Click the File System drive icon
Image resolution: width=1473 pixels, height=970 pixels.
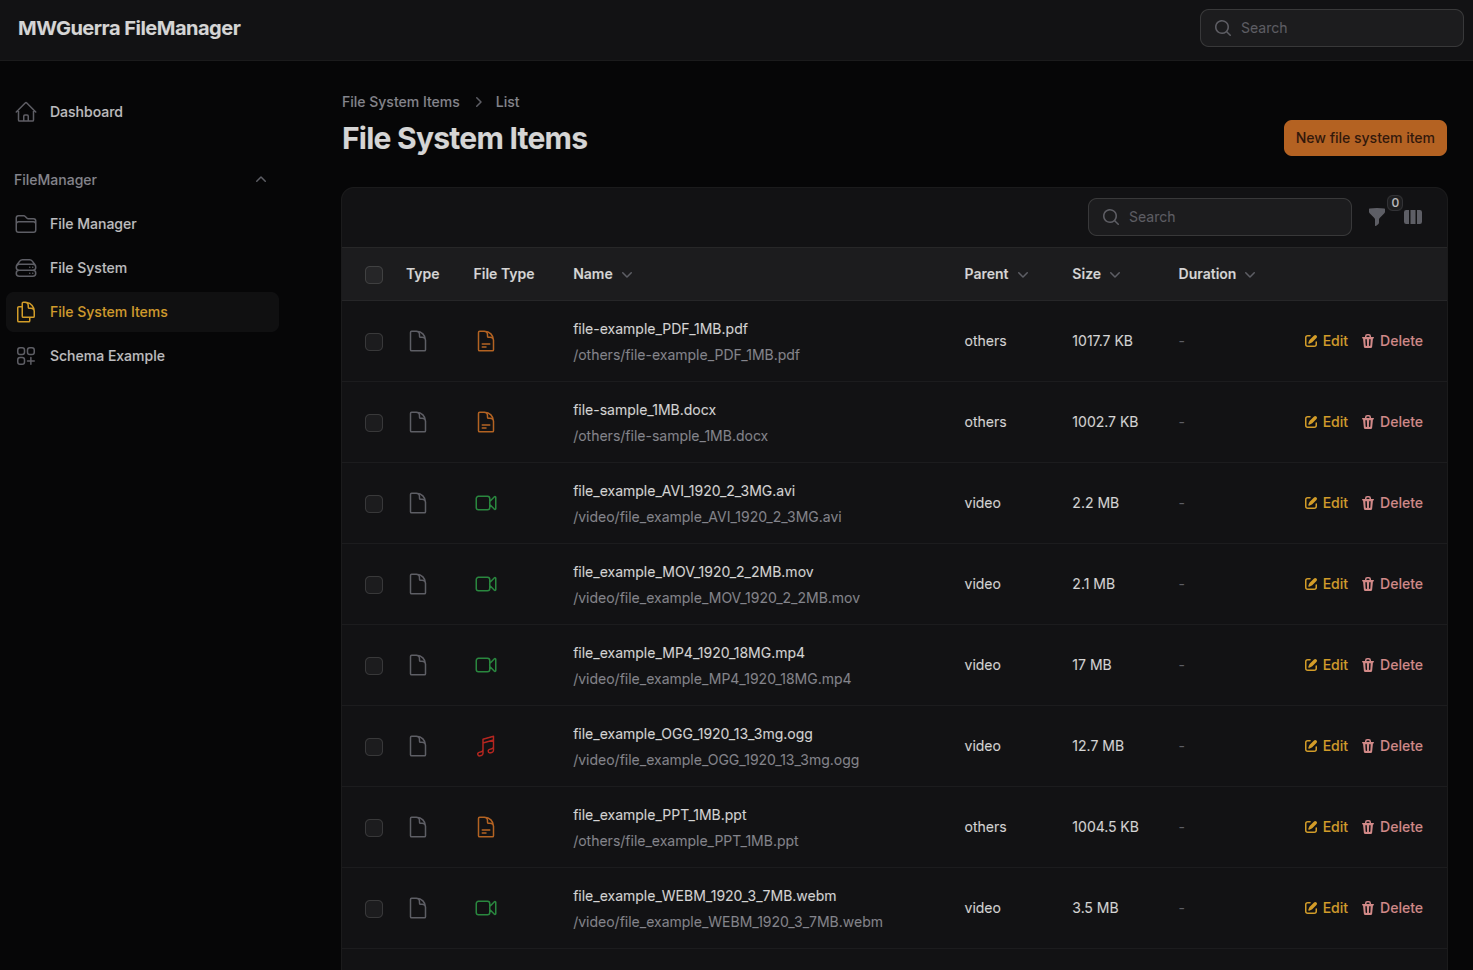(26, 268)
